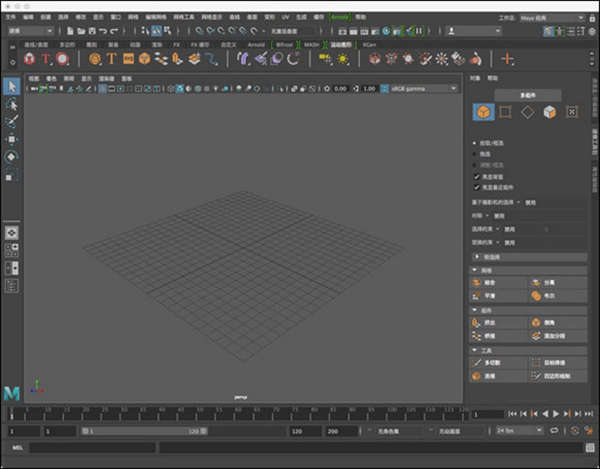The width and height of the screenshot is (600, 469).
Task: Enable Snap to grids magnet icon
Action: click(199, 31)
